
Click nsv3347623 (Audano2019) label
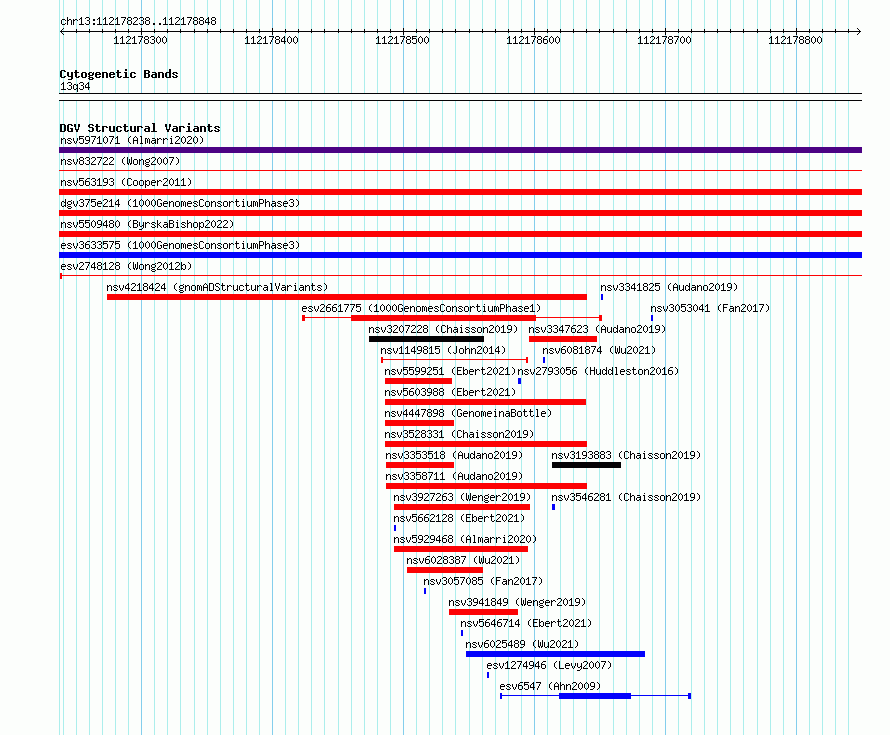click(597, 329)
